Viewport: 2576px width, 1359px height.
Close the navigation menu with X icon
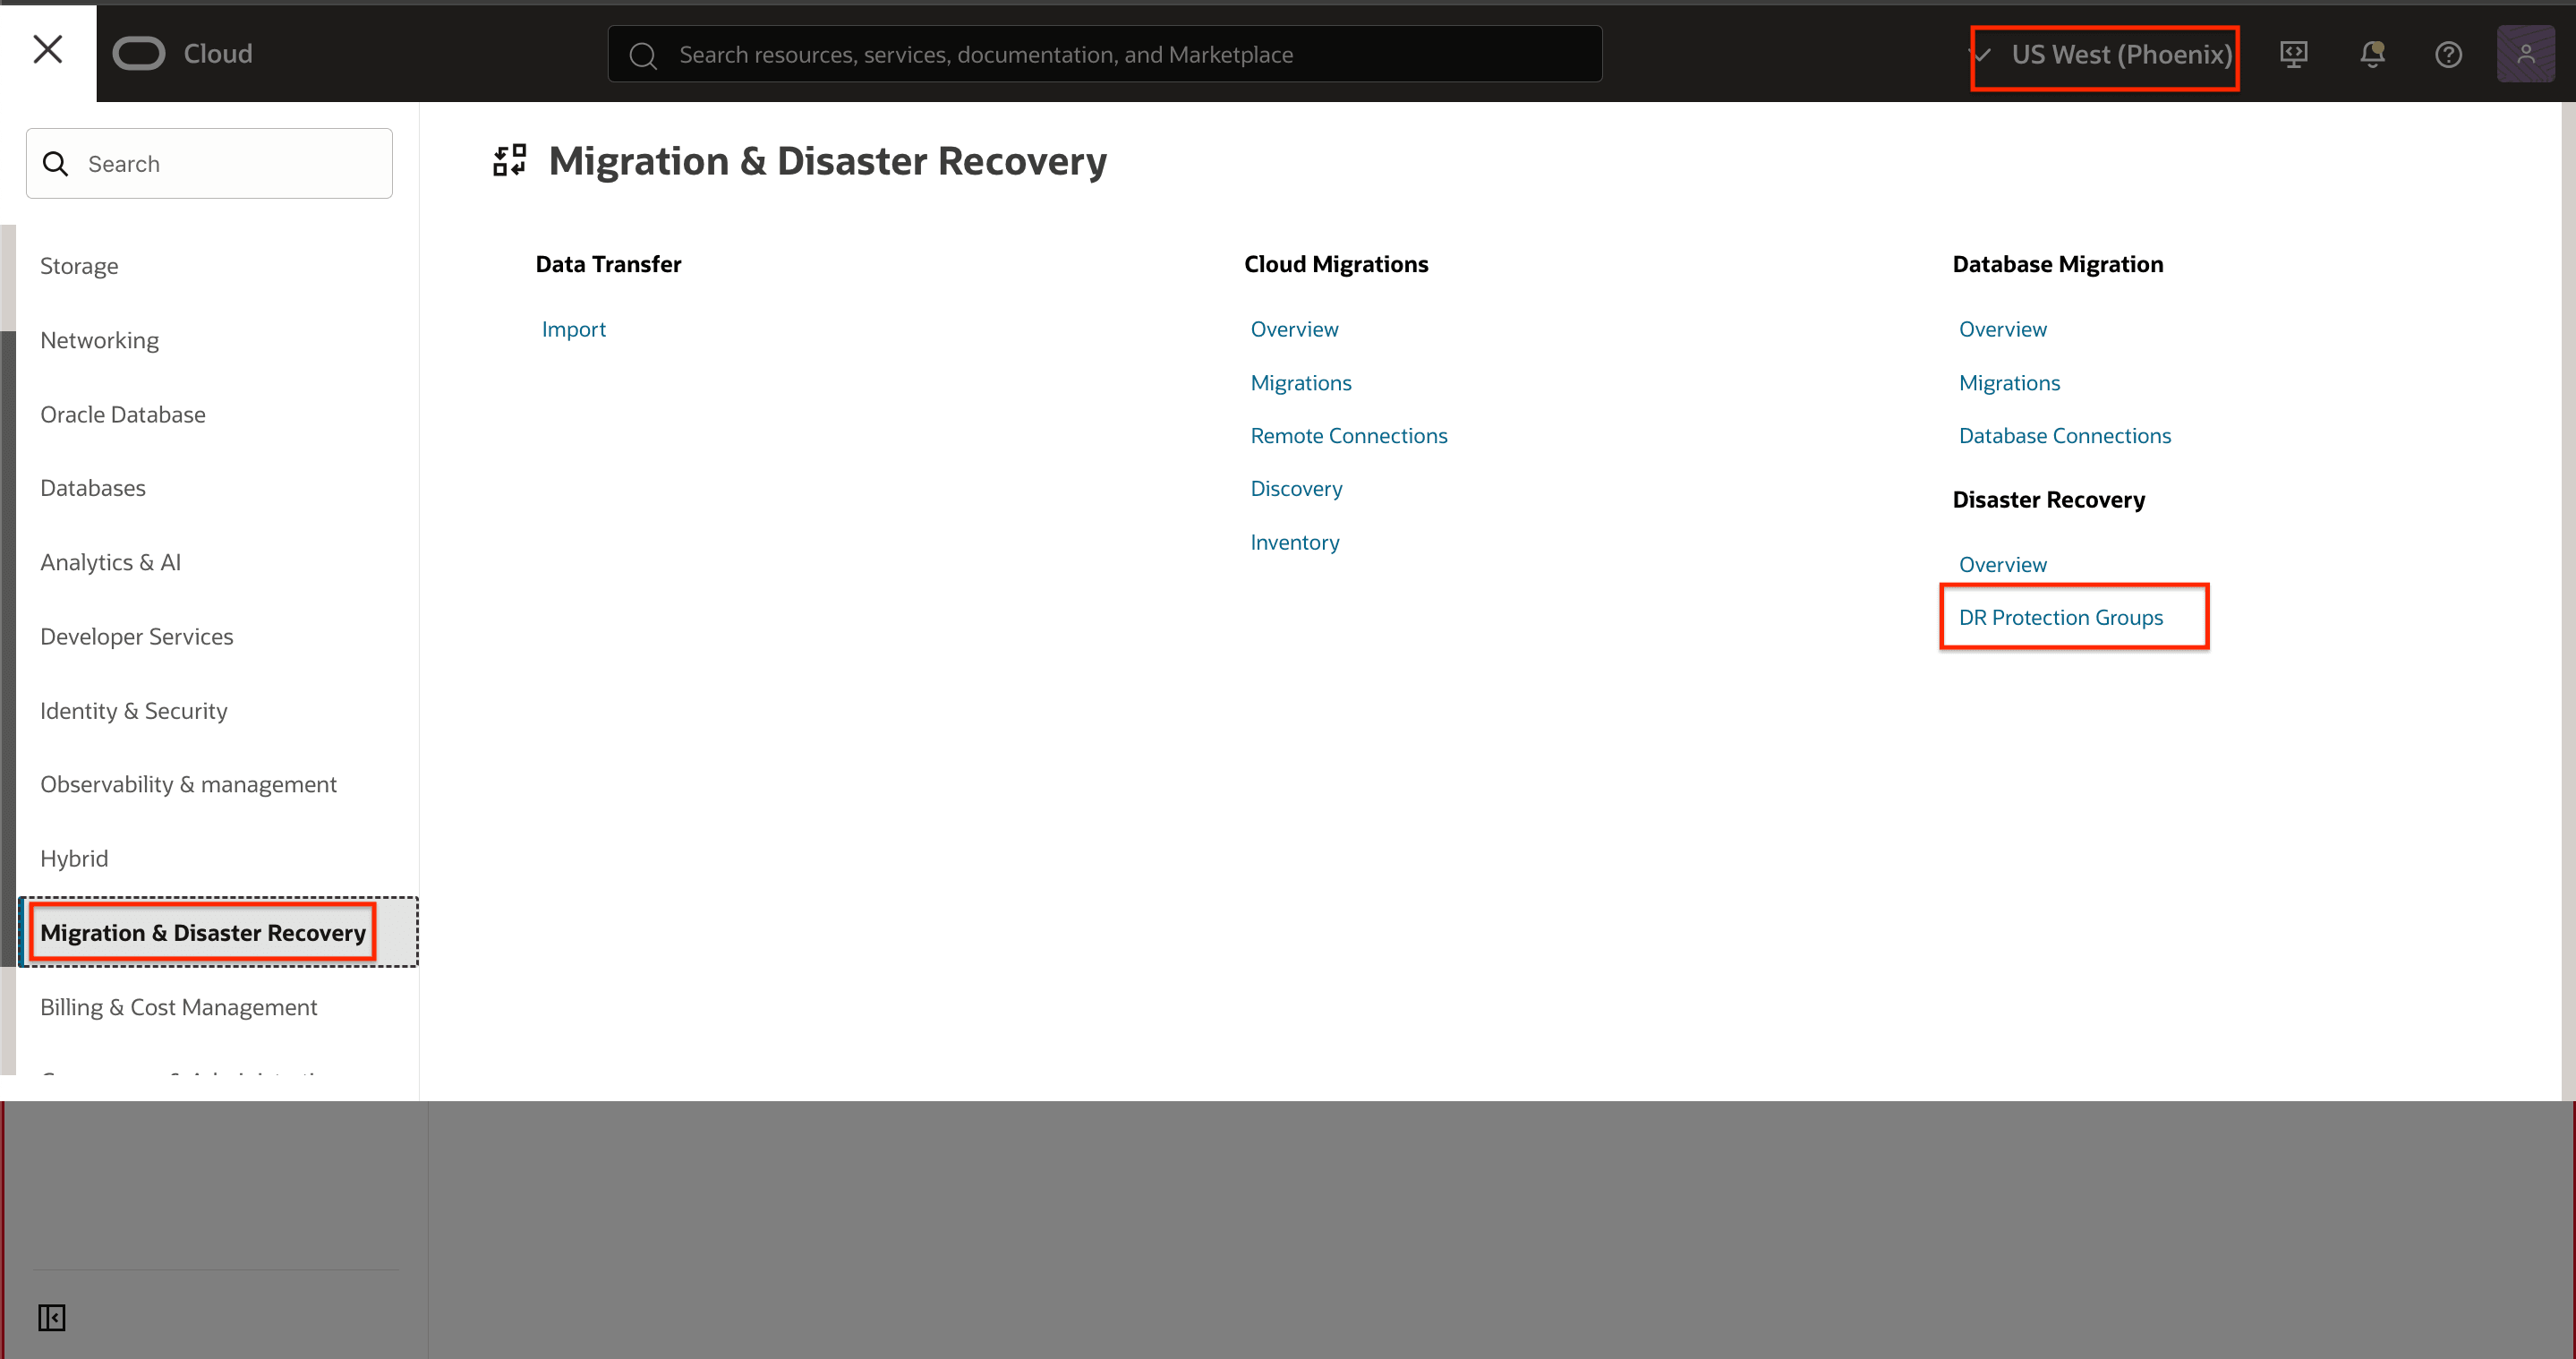[x=47, y=50]
